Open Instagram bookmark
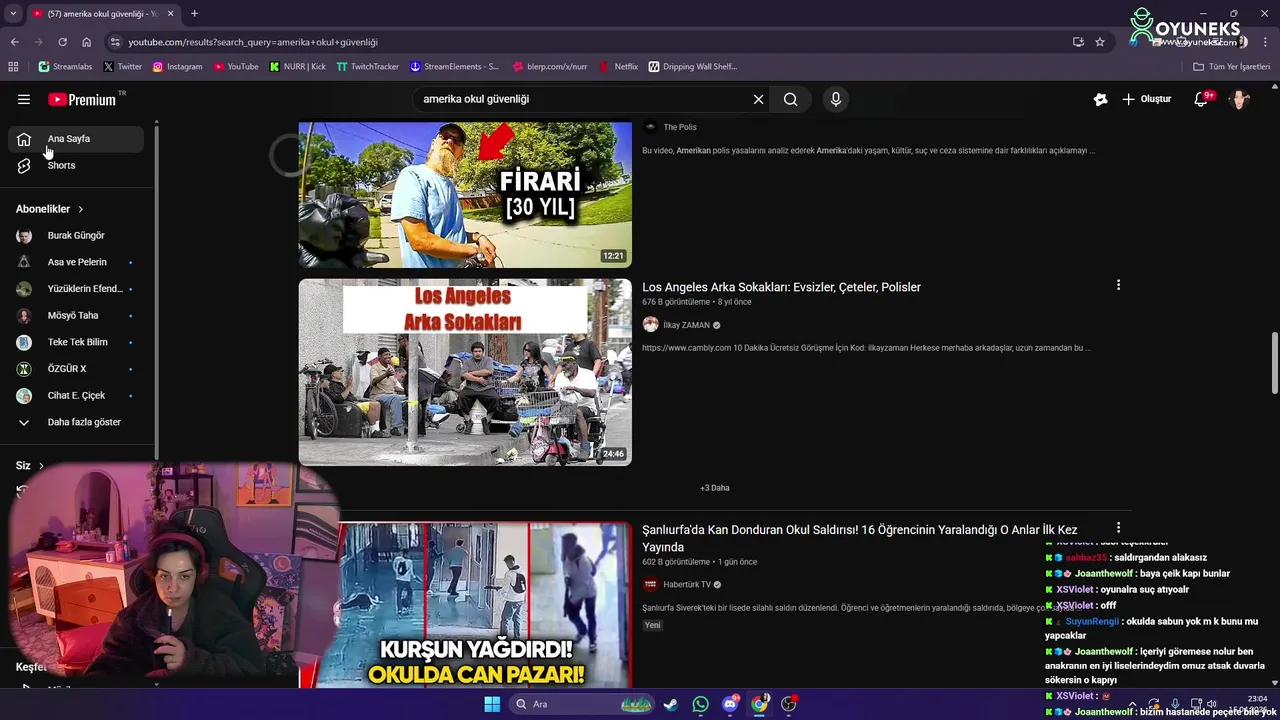1280x720 pixels. (x=177, y=67)
